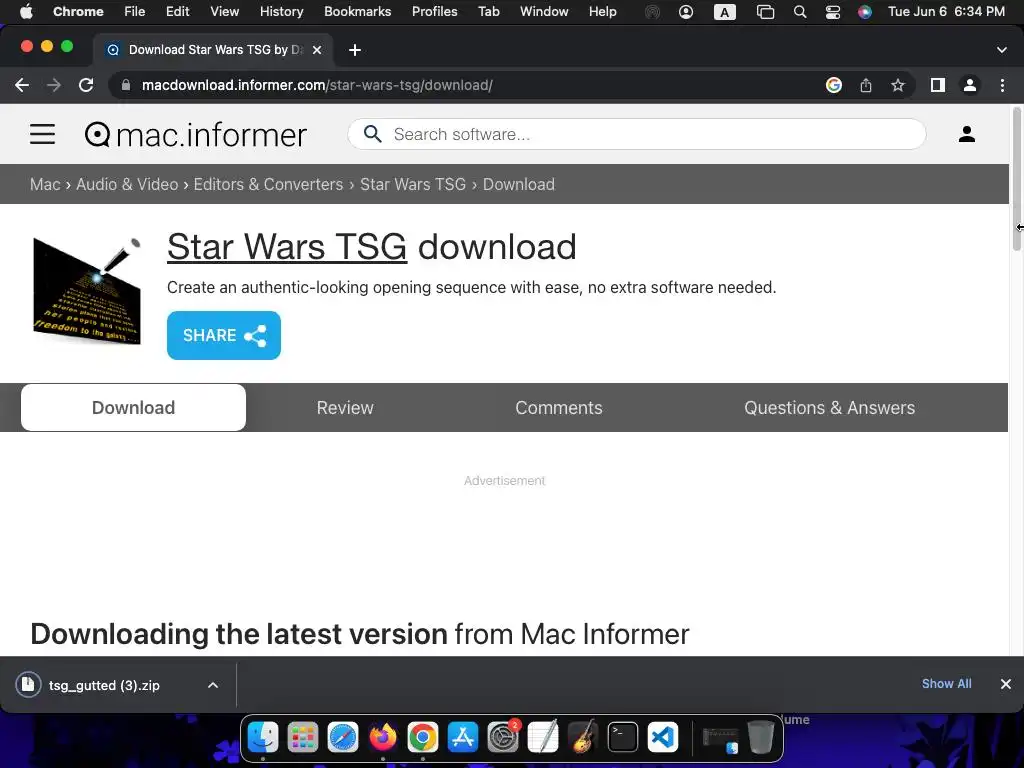Click the browser forward arrow

54,85
